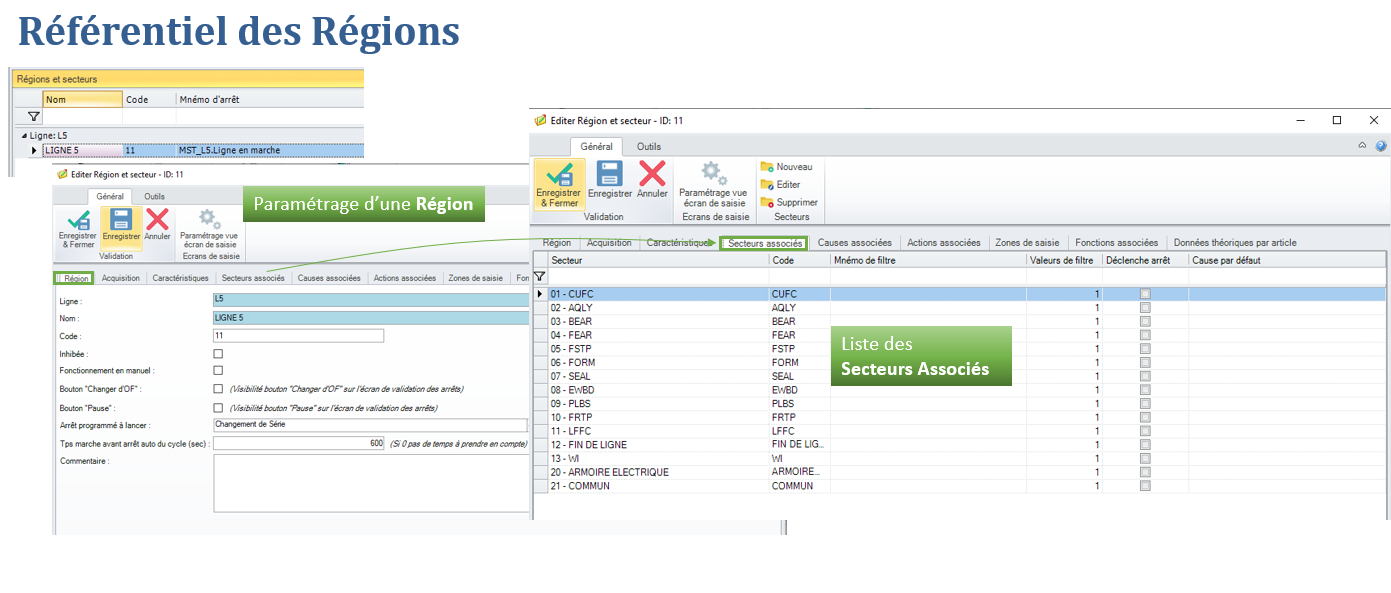Screen dimensions: 1391x593
Task: Select the row "20 - ARMOIRE ELECTRIQUE"
Action: pyautogui.click(x=960, y=472)
